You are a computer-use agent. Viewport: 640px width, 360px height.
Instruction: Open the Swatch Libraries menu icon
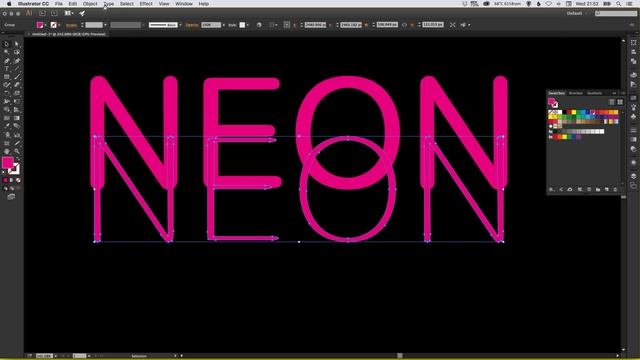coord(552,189)
